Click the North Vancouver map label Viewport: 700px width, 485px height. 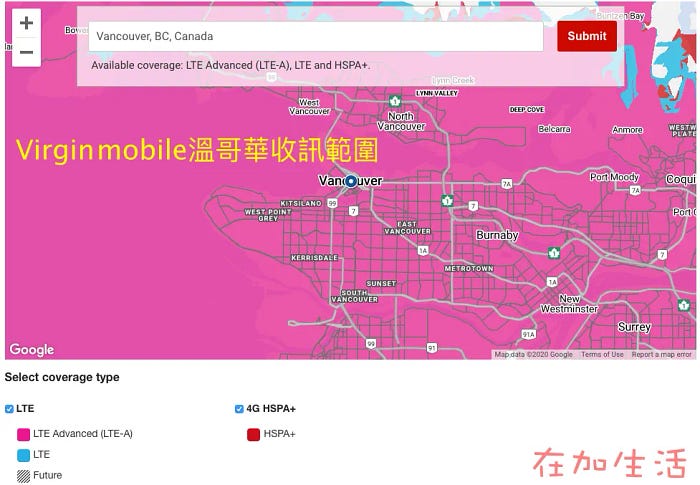click(401, 121)
